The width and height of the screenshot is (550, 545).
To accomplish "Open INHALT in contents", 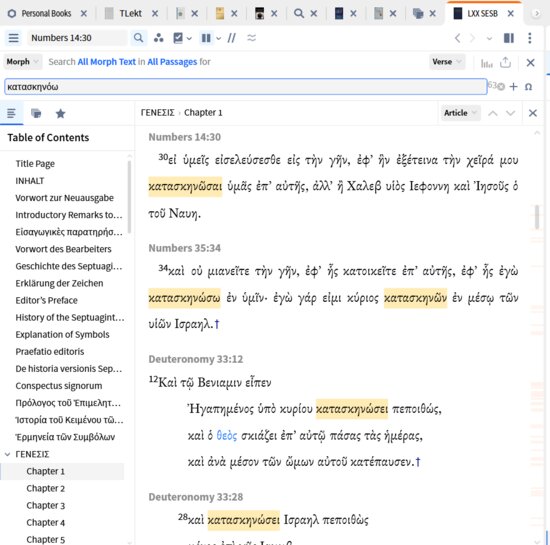I will (x=29, y=181).
